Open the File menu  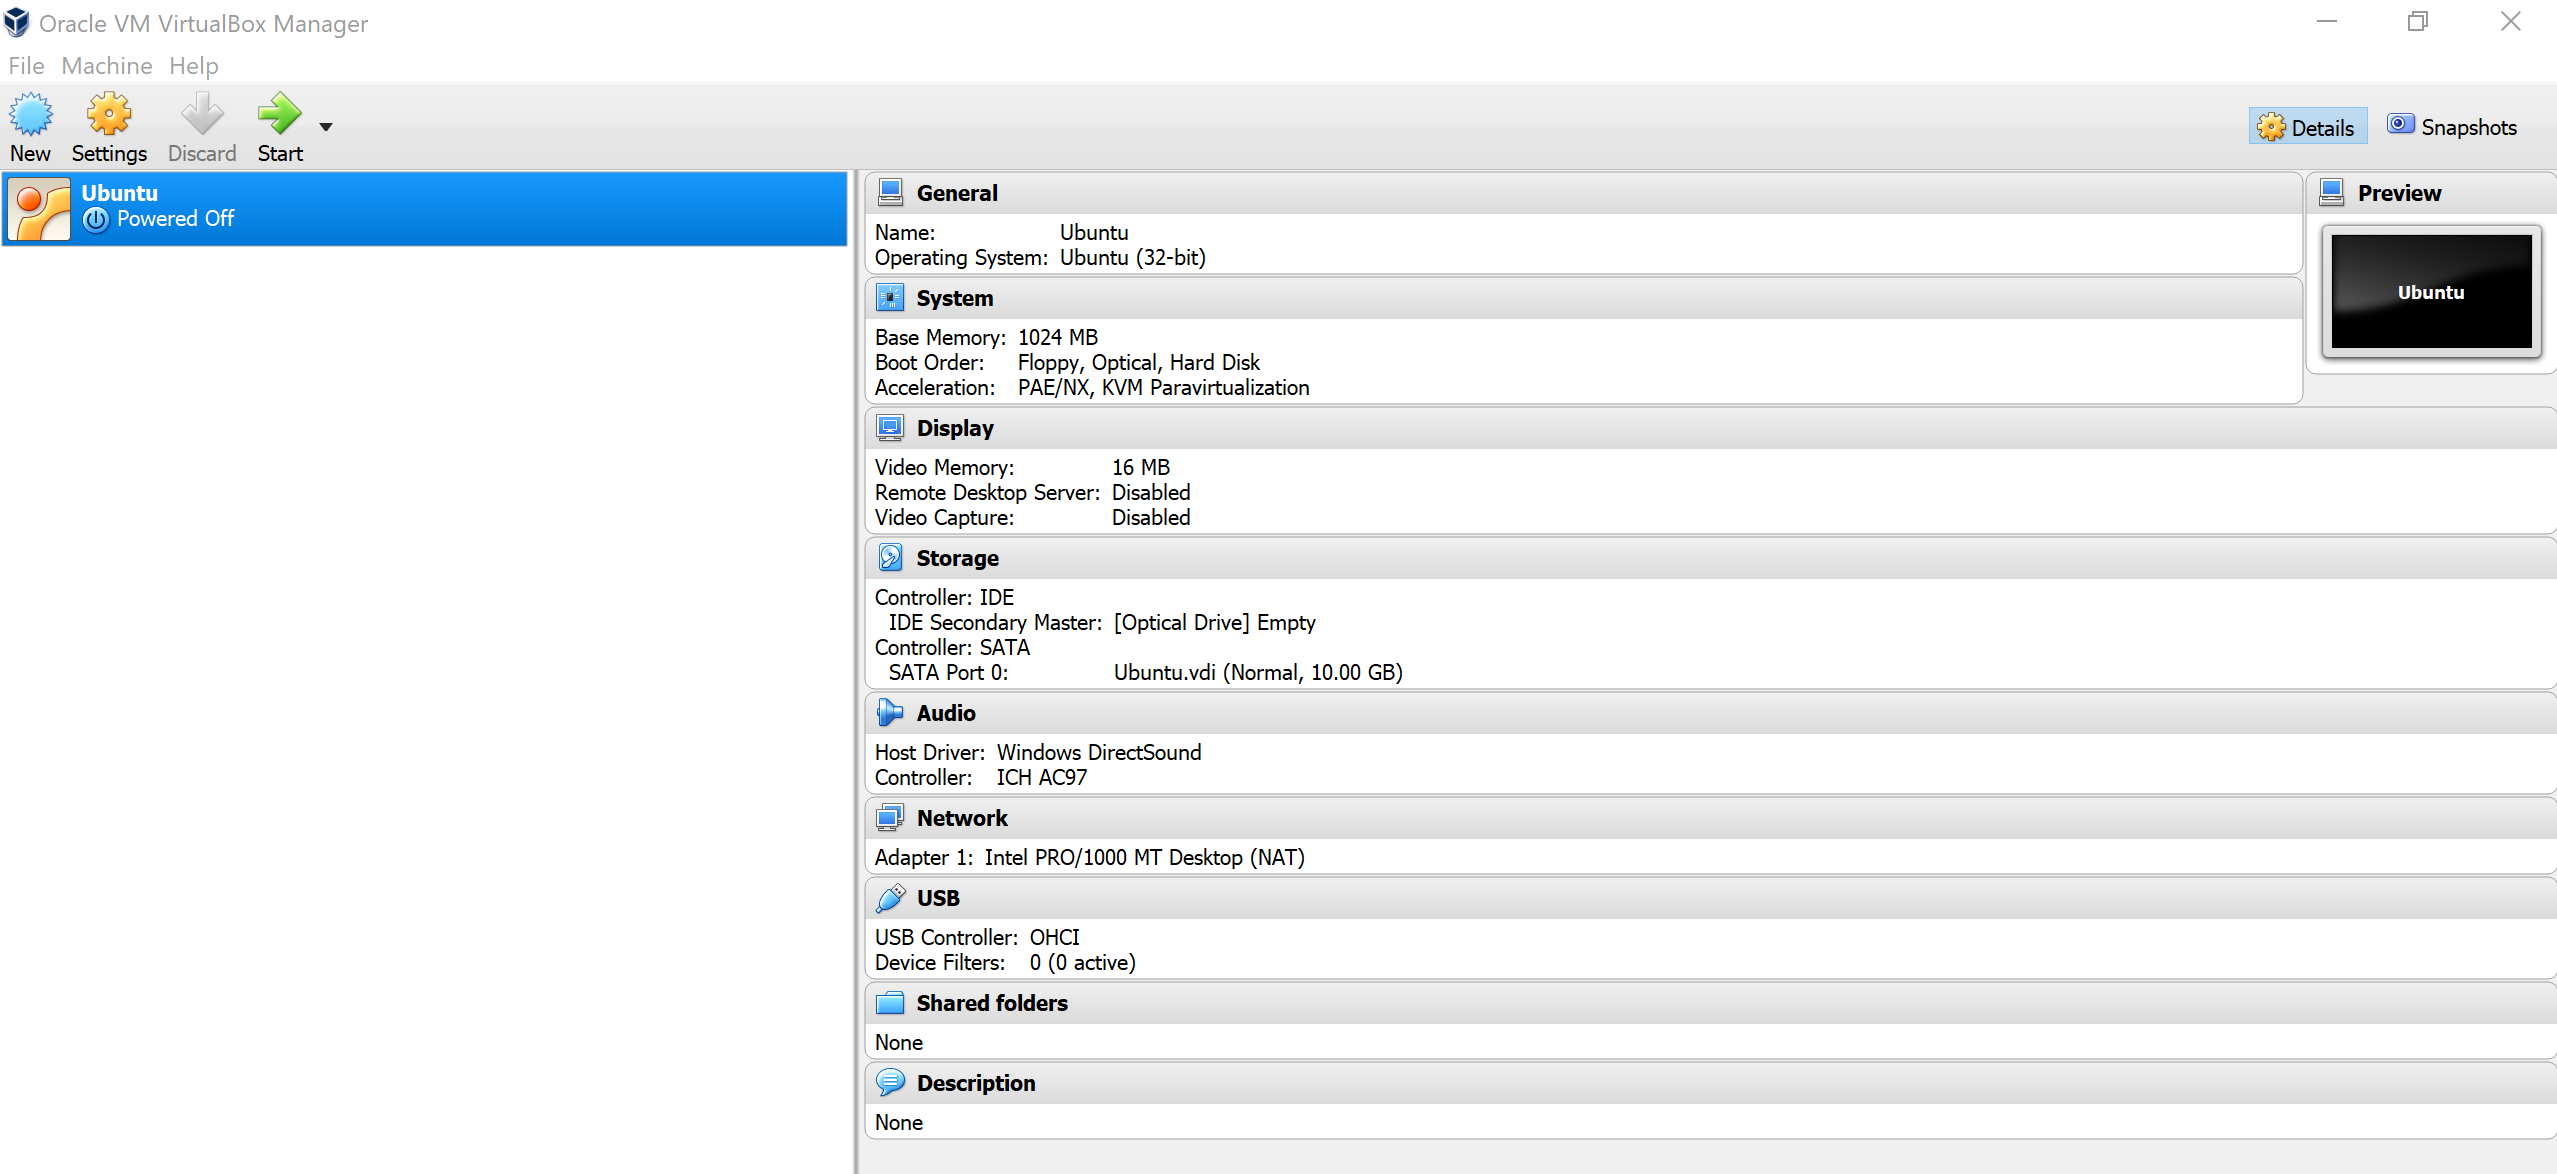point(26,66)
